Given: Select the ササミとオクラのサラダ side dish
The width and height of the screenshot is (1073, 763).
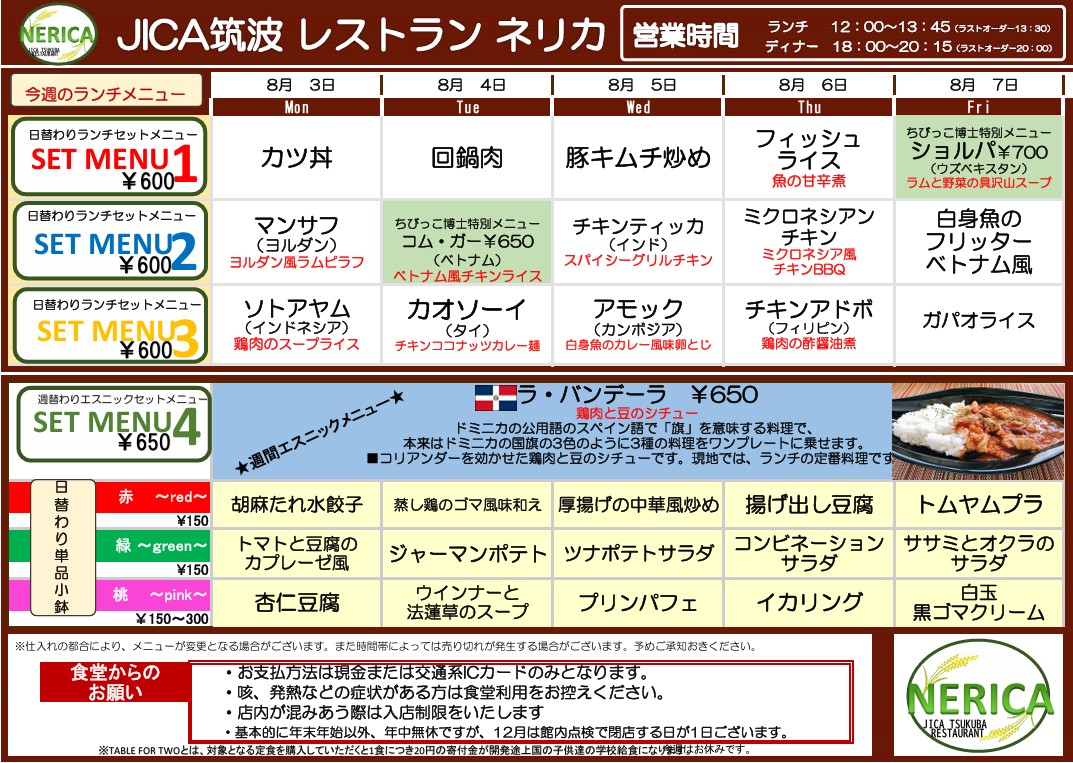Looking at the screenshot, I should point(979,553).
